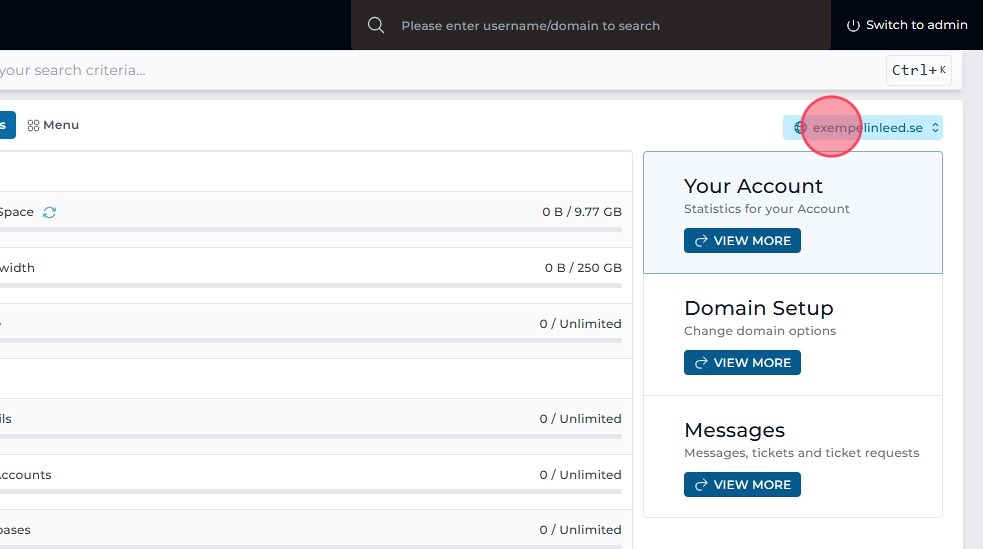Switch to the Menu view tab
The height and width of the screenshot is (549, 983).
pyautogui.click(x=54, y=126)
